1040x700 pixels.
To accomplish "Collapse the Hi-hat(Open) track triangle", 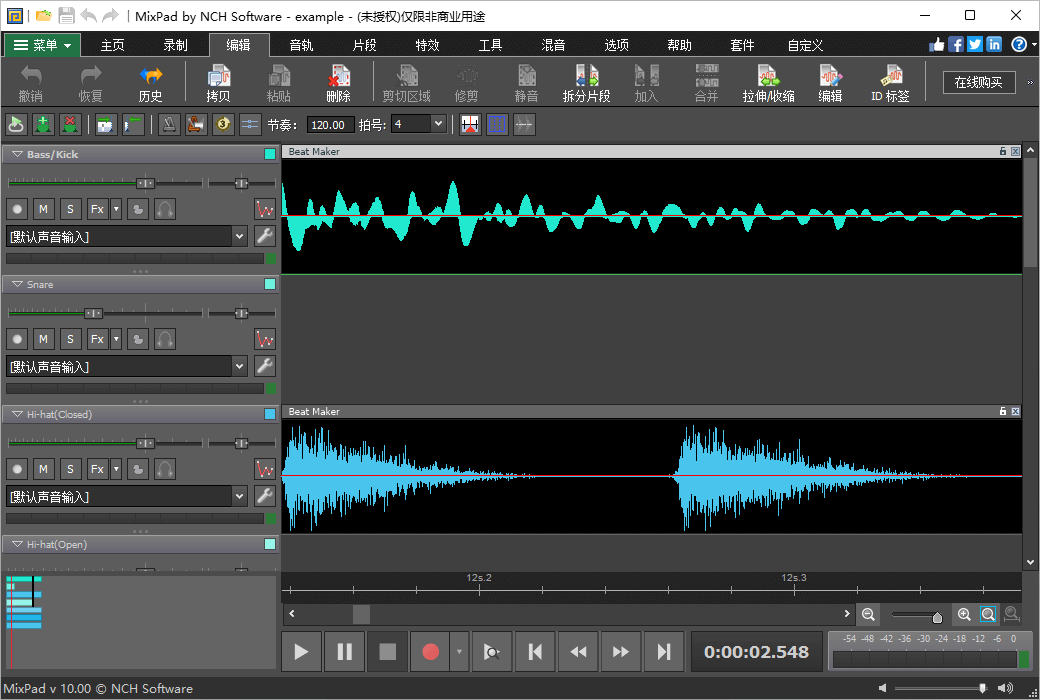I will [17, 544].
